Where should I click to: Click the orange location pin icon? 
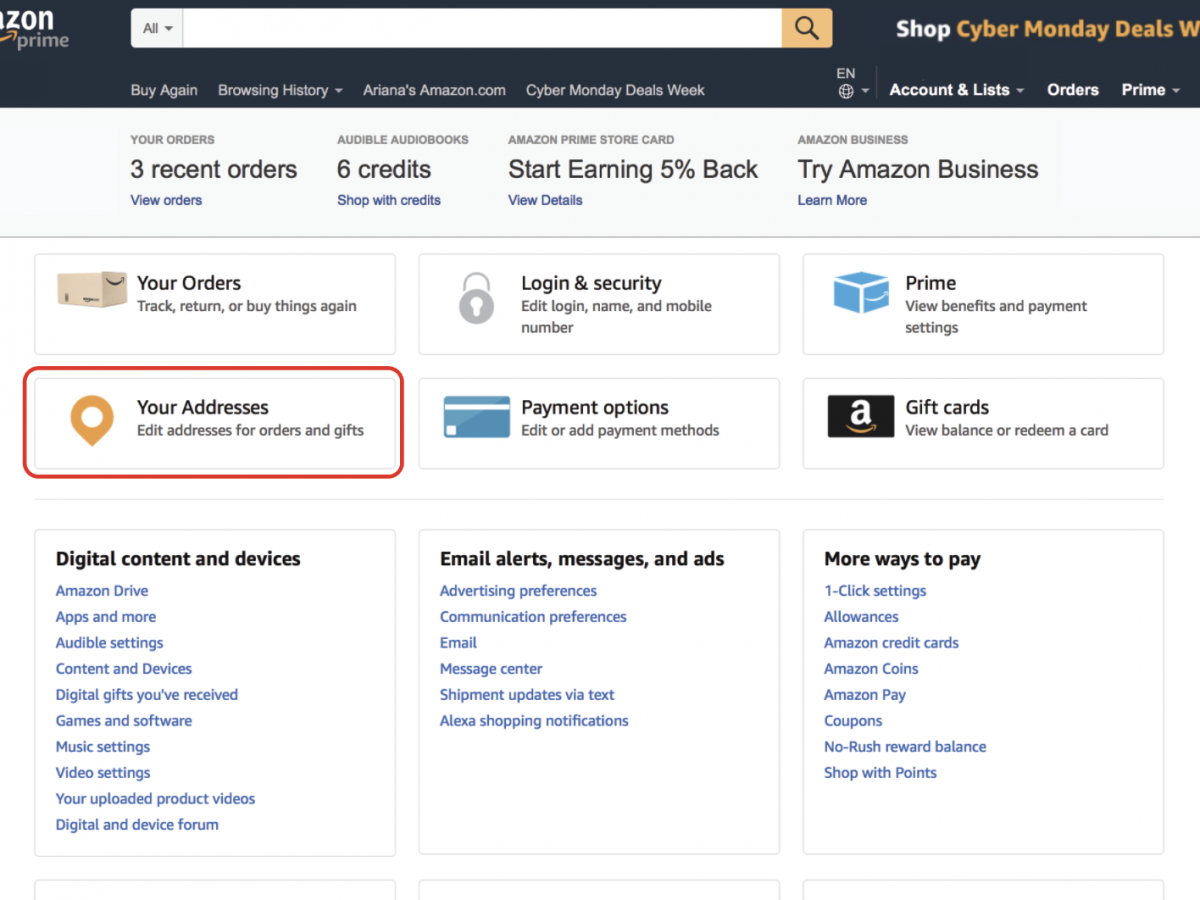pos(91,420)
